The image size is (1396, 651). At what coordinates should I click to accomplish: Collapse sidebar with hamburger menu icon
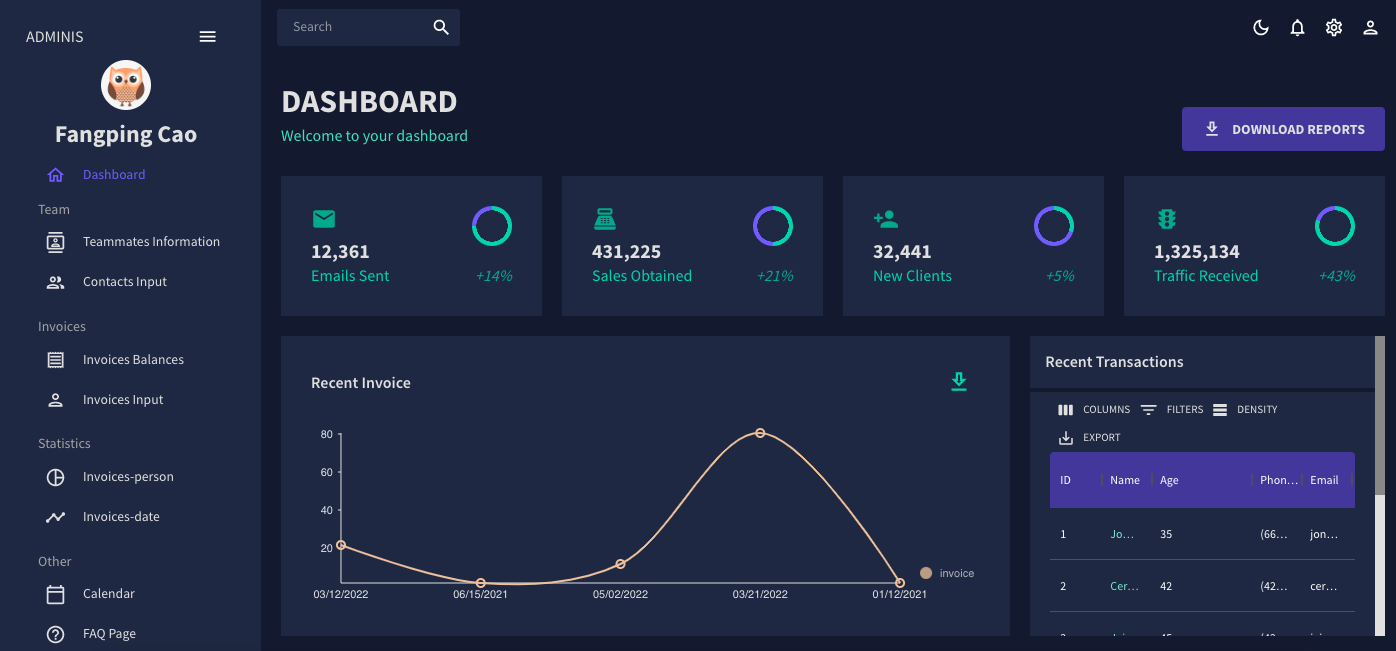coord(208,37)
